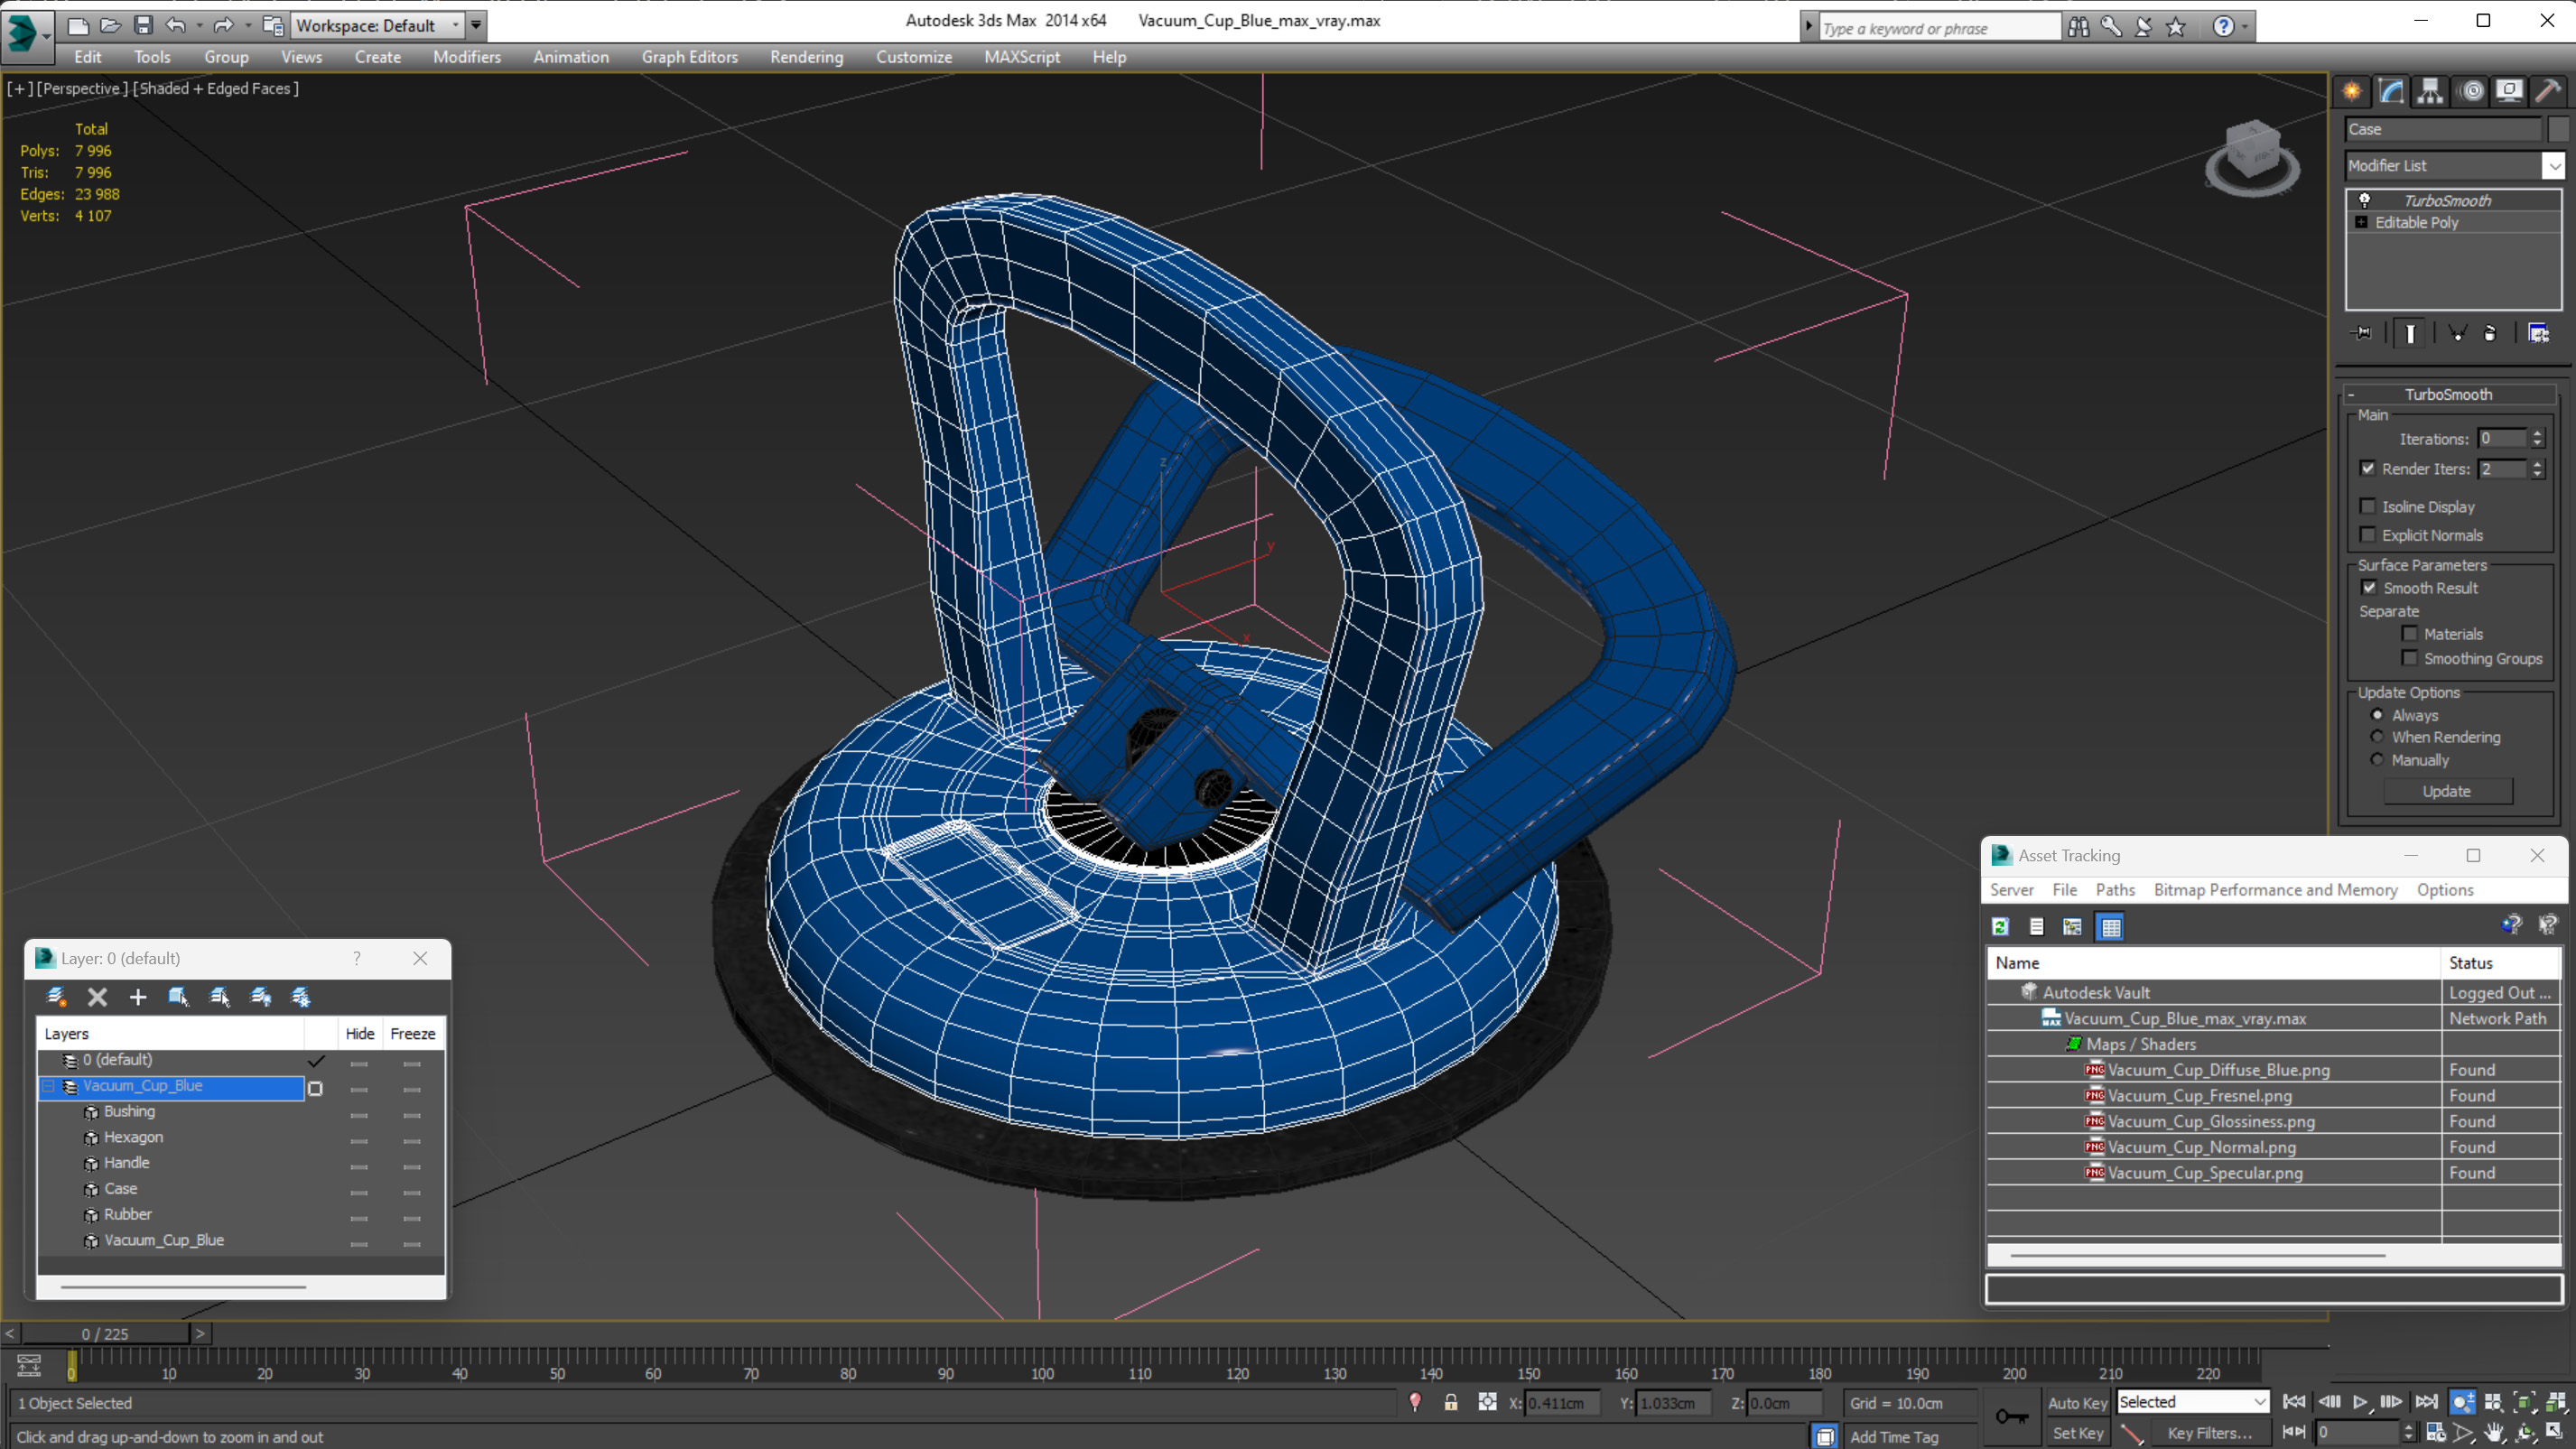Image resolution: width=2576 pixels, height=1449 pixels.
Task: Open the Display command panel tab
Action: click(2509, 91)
